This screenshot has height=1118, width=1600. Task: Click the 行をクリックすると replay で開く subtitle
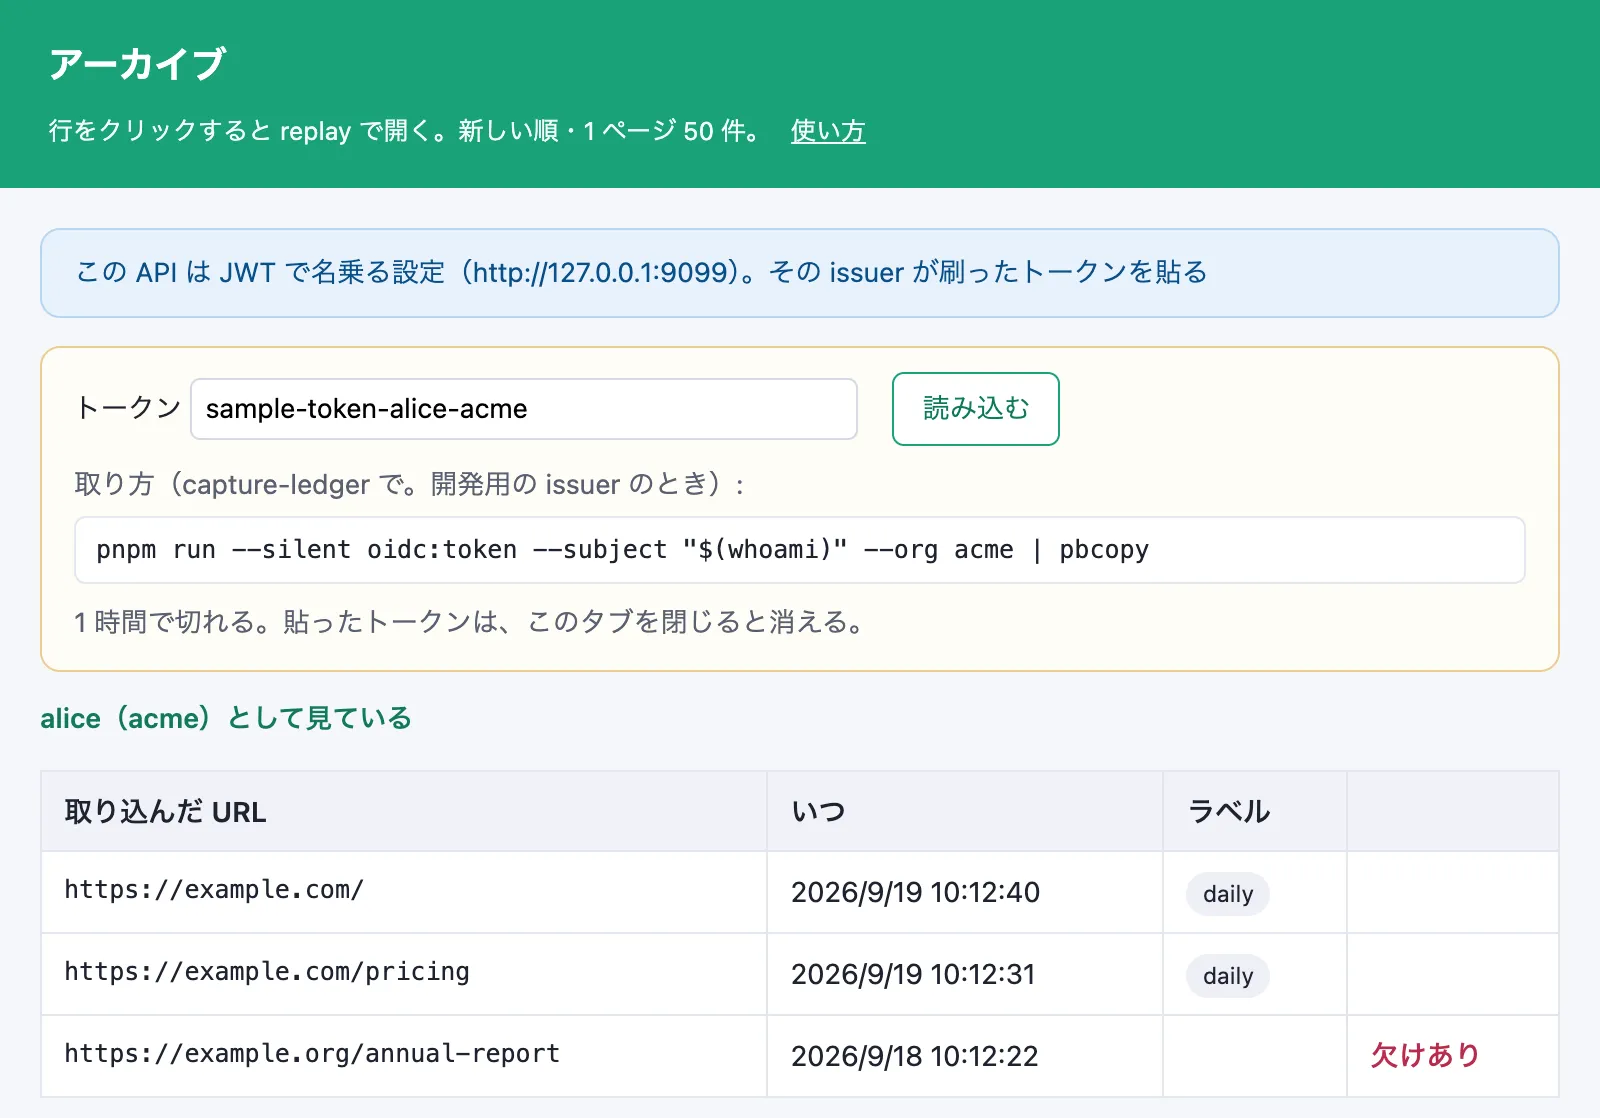pos(406,131)
